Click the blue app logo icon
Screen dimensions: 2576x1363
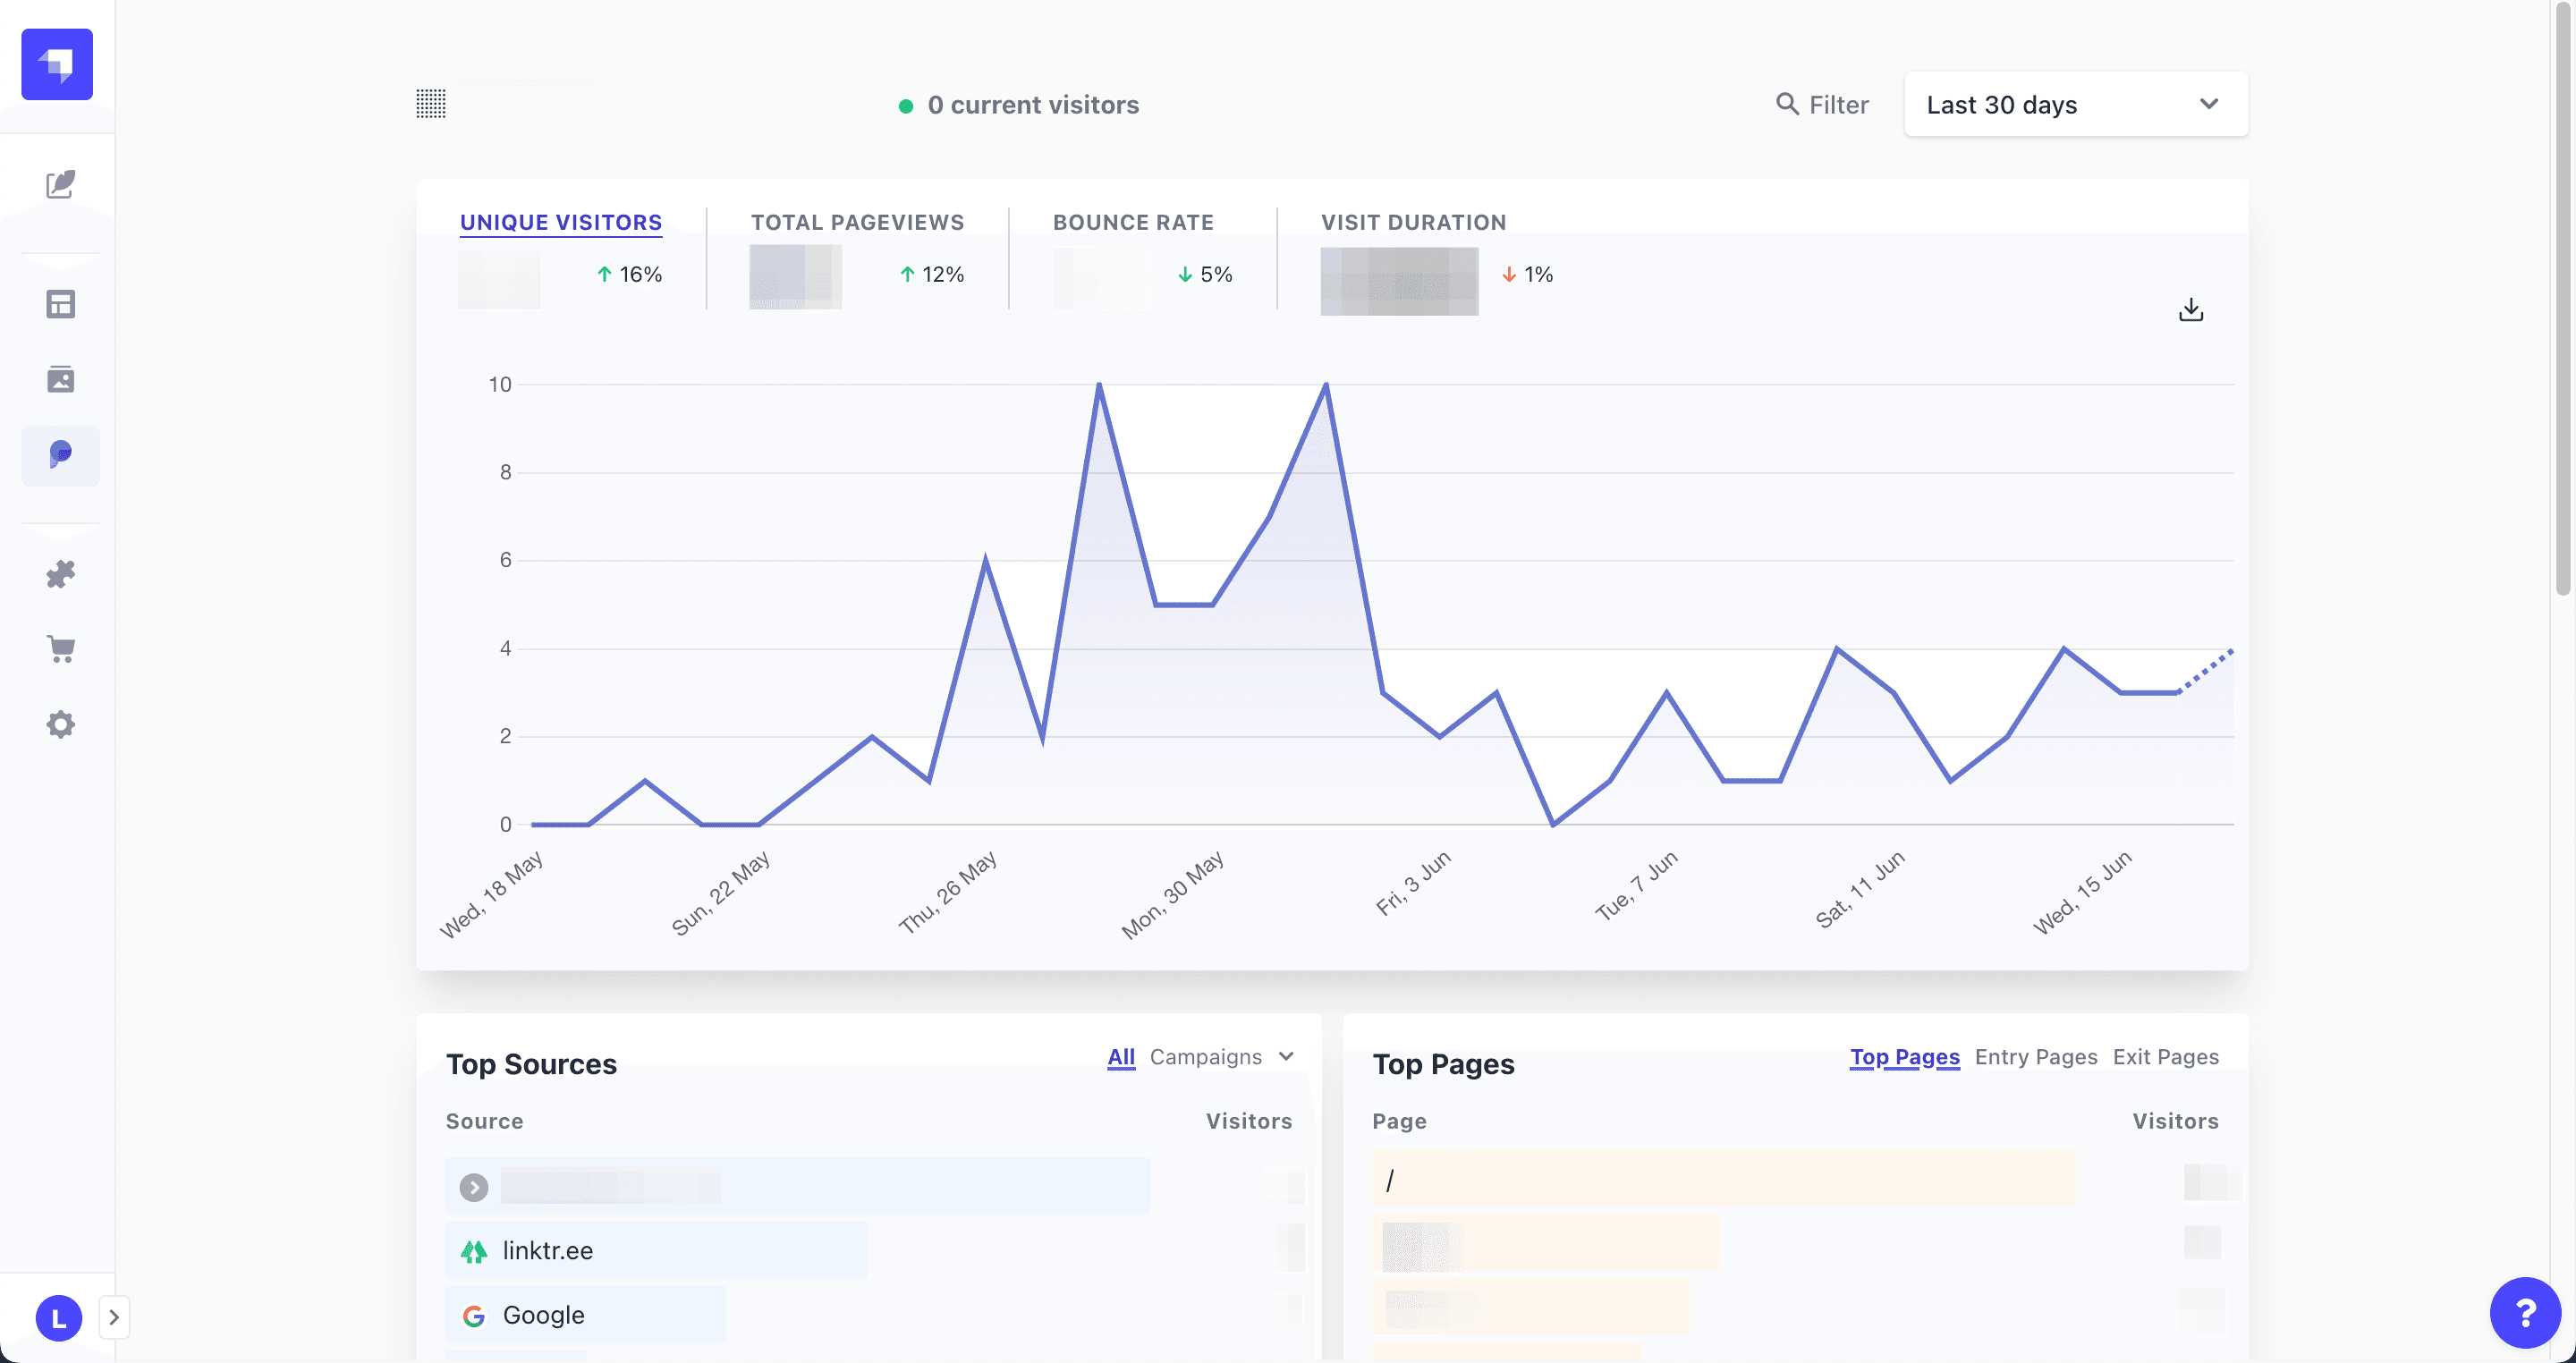tap(57, 64)
